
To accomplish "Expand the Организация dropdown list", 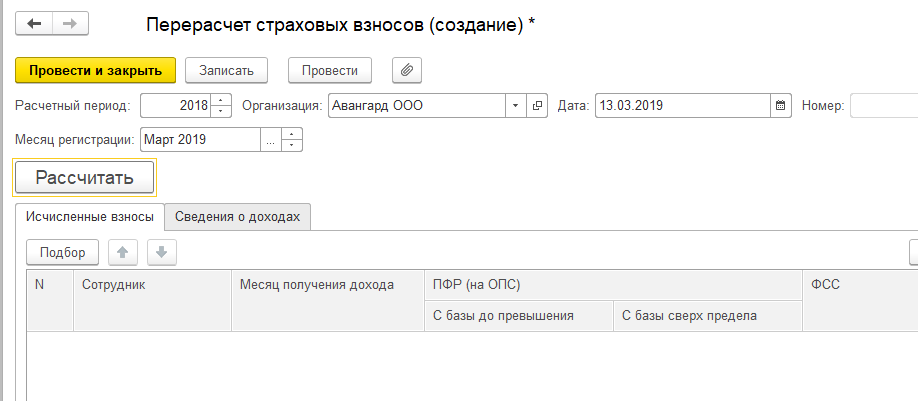I will (515, 105).
